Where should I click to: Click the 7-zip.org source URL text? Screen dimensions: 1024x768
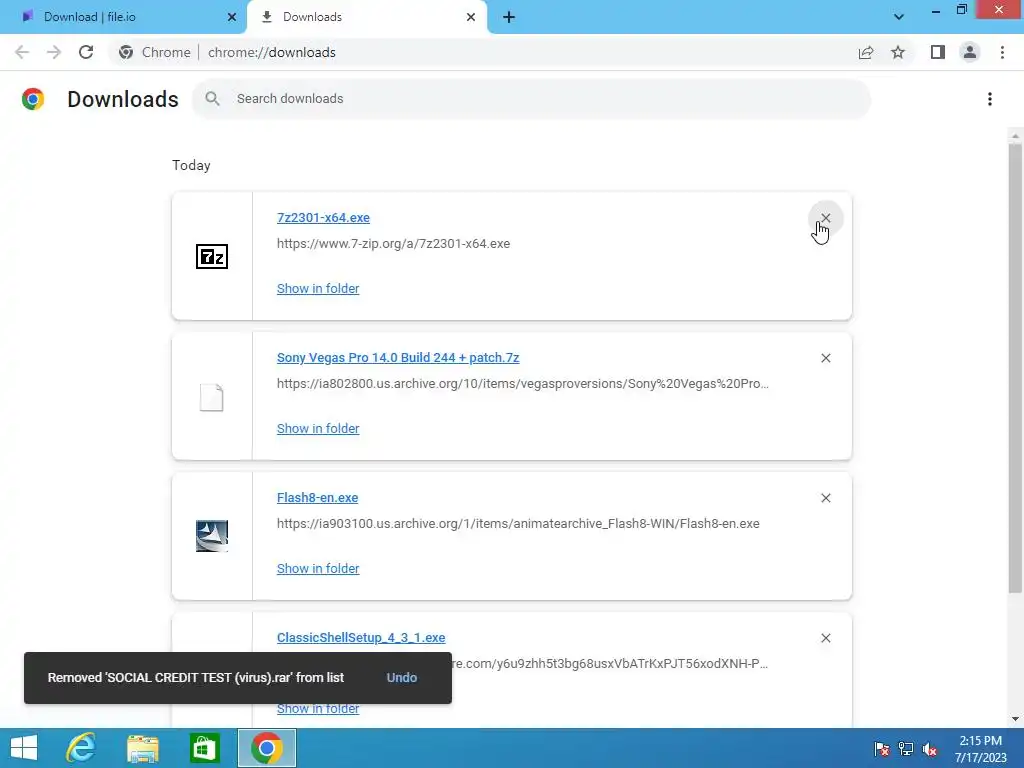(x=393, y=244)
